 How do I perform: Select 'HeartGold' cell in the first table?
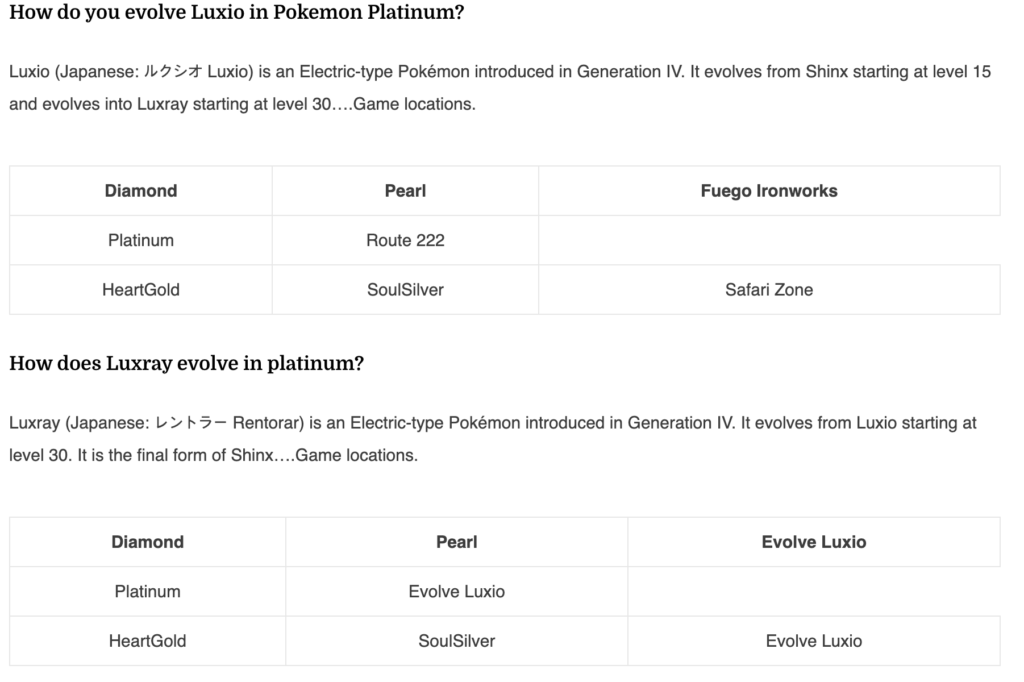[x=141, y=290]
